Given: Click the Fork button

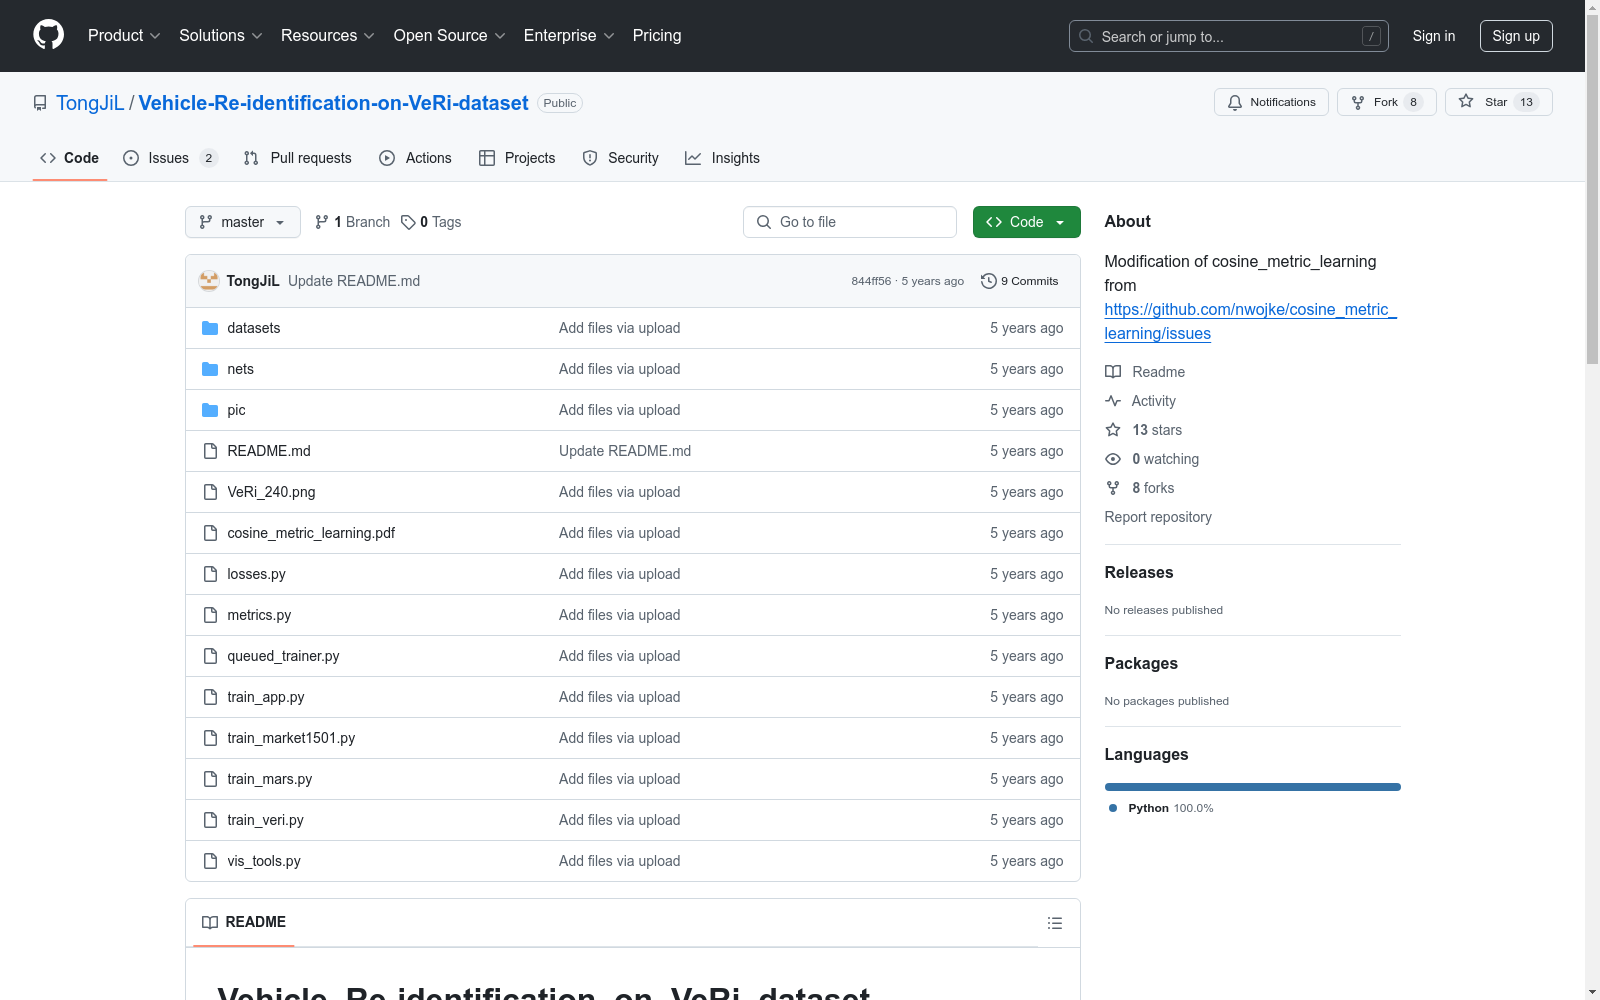Looking at the screenshot, I should pos(1386,102).
